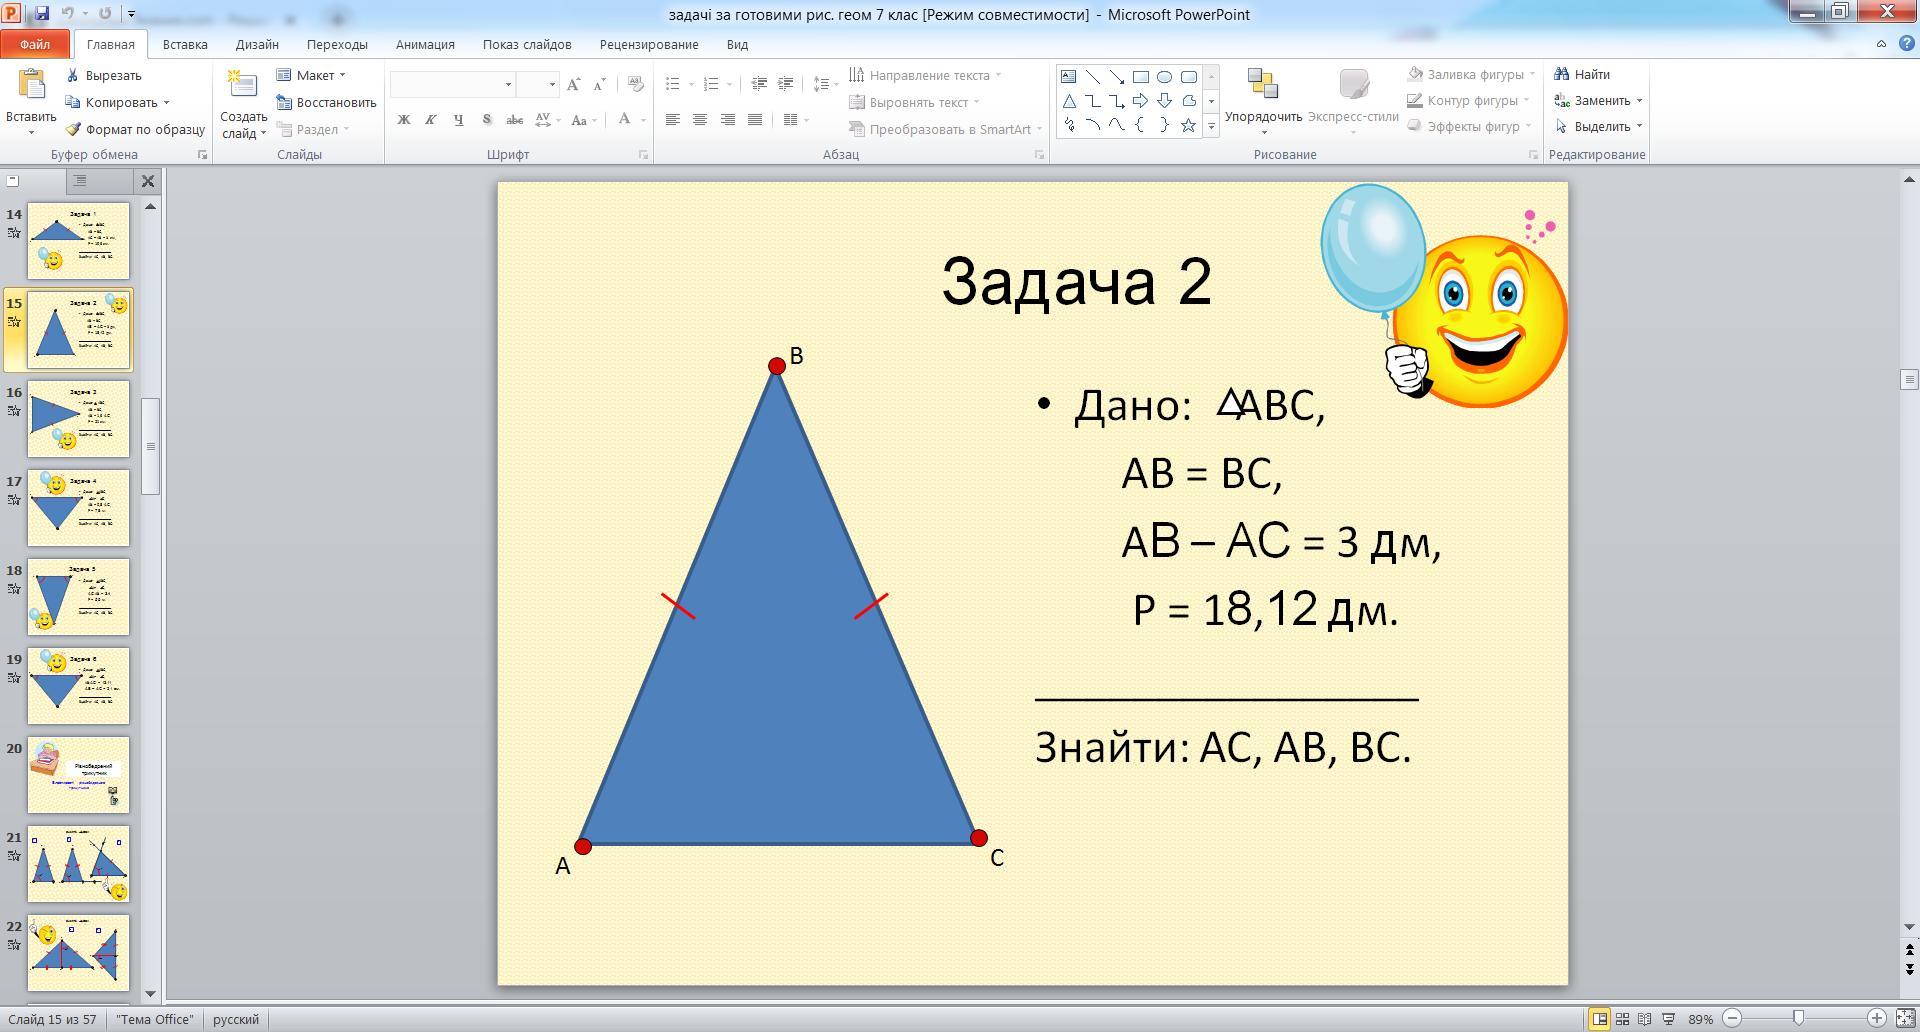Save the presentation from the quick access toolbar

coord(42,14)
